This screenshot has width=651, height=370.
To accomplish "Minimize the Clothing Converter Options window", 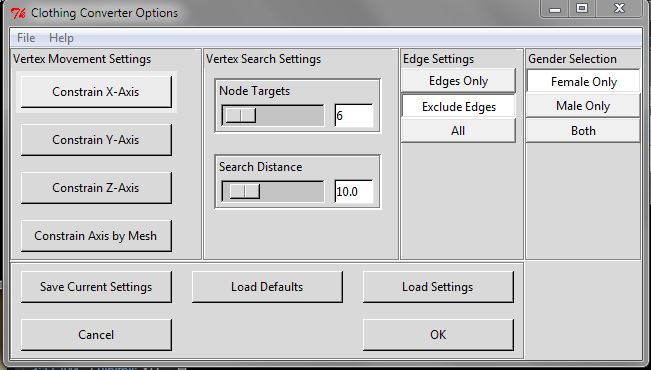I will click(x=555, y=9).
